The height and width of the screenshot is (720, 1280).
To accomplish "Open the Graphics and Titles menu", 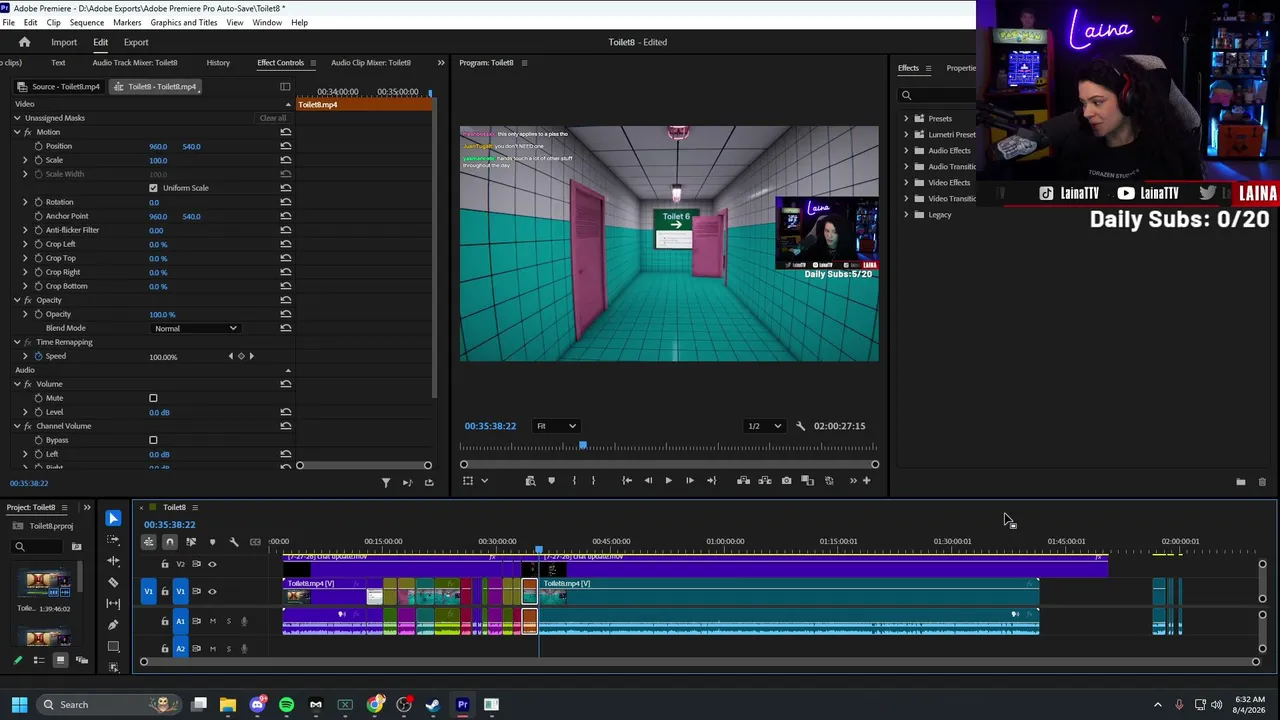I will tap(184, 22).
